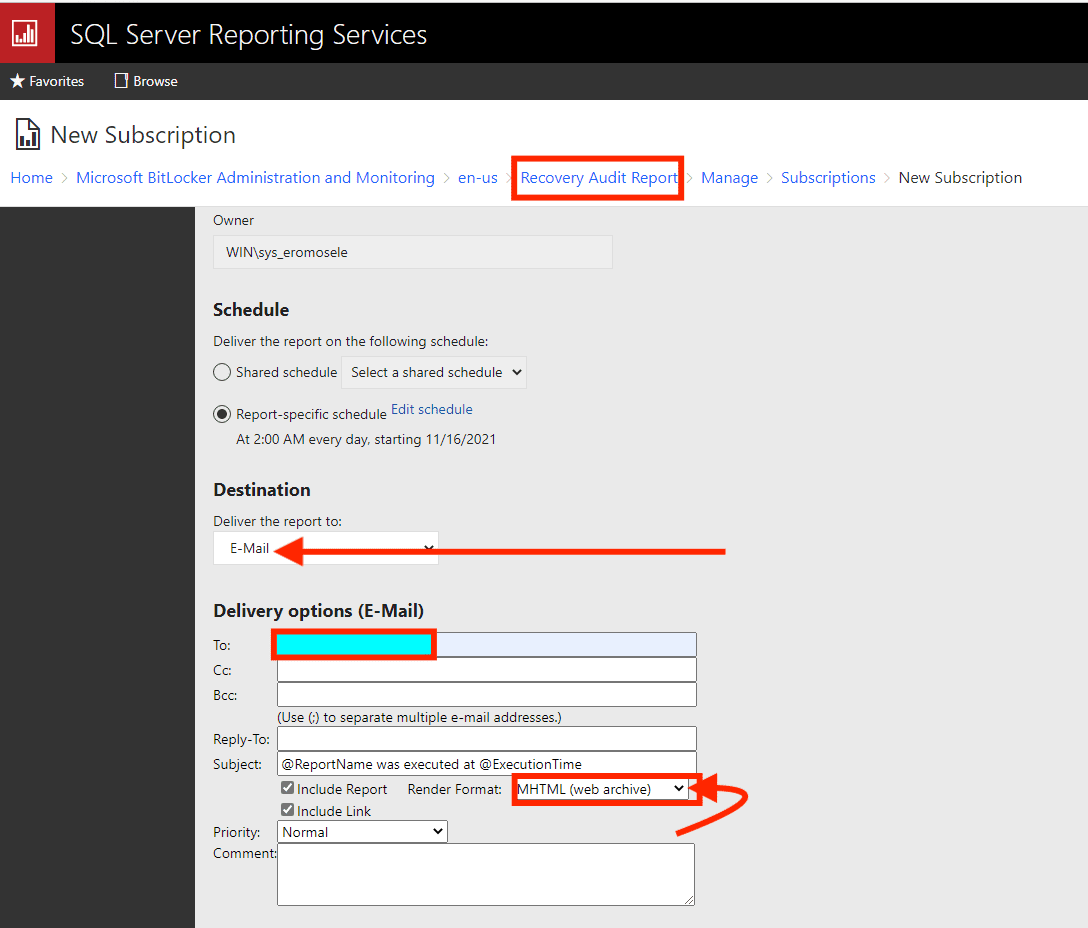1088x928 pixels.
Task: Click inside the Comment text area
Action: [x=486, y=875]
